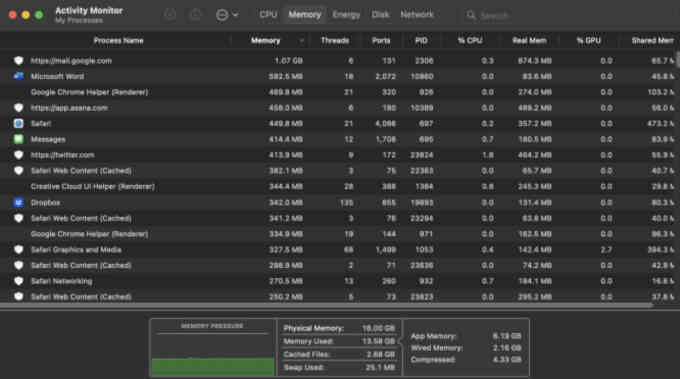
Task: Sort by the Ports column header
Action: (x=381, y=41)
